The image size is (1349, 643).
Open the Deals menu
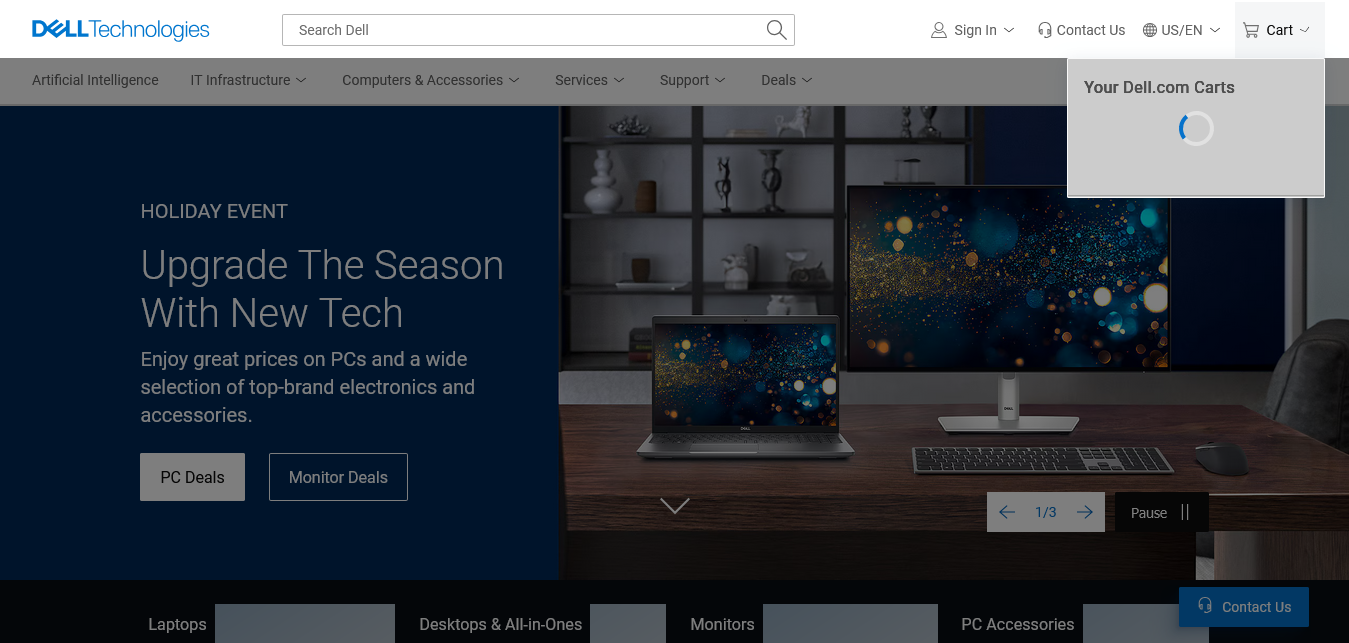tap(786, 80)
